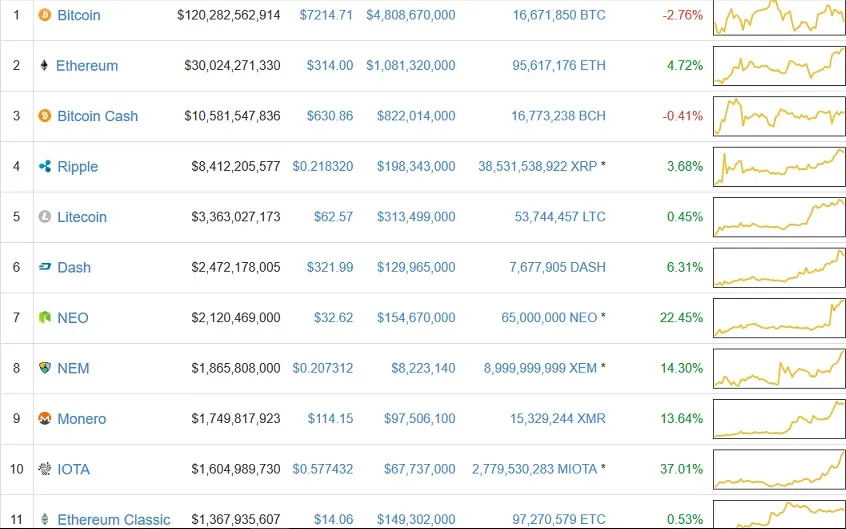846x529 pixels.
Task: Open Bitcoin 7-day price graph
Action: pos(779,17)
